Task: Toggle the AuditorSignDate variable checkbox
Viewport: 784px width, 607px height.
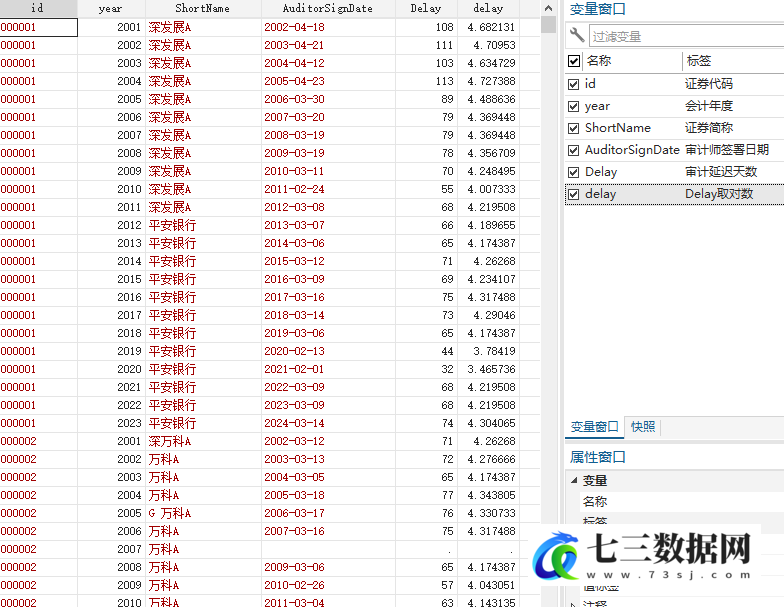Action: pyautogui.click(x=574, y=150)
